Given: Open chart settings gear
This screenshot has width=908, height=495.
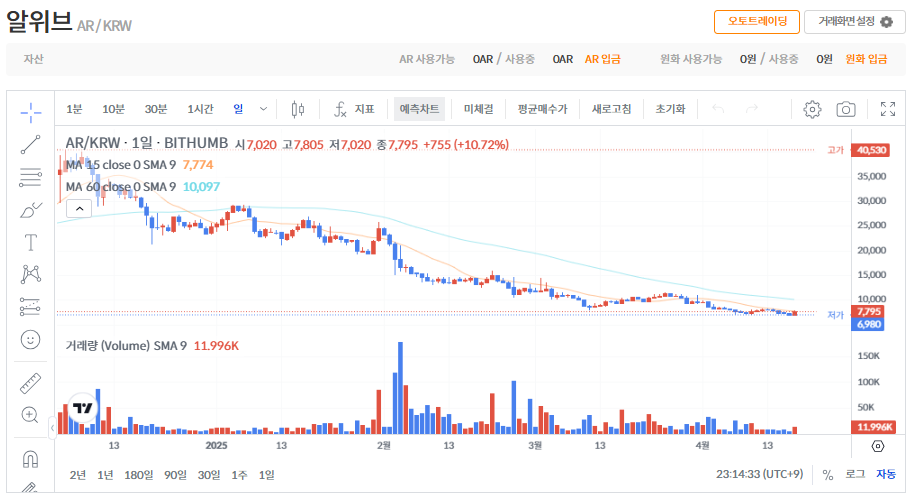Looking at the screenshot, I should (x=812, y=109).
